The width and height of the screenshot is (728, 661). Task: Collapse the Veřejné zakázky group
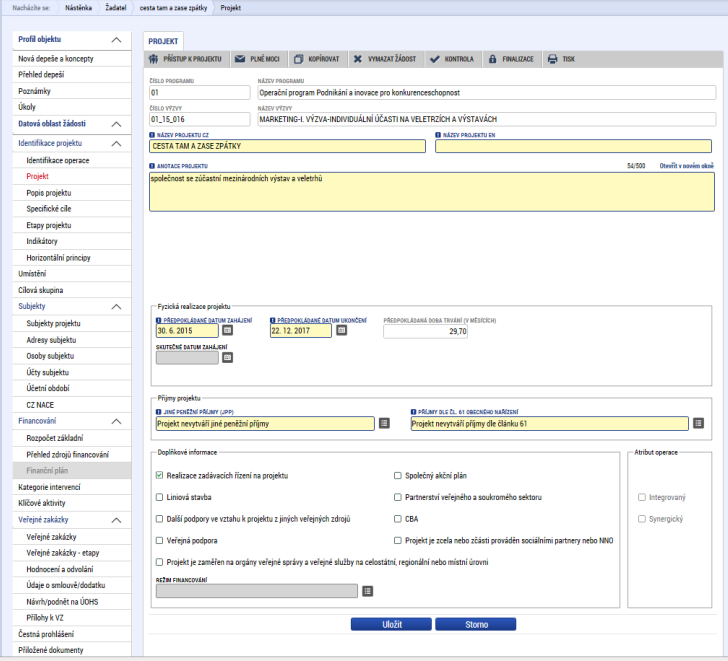[x=117, y=520]
